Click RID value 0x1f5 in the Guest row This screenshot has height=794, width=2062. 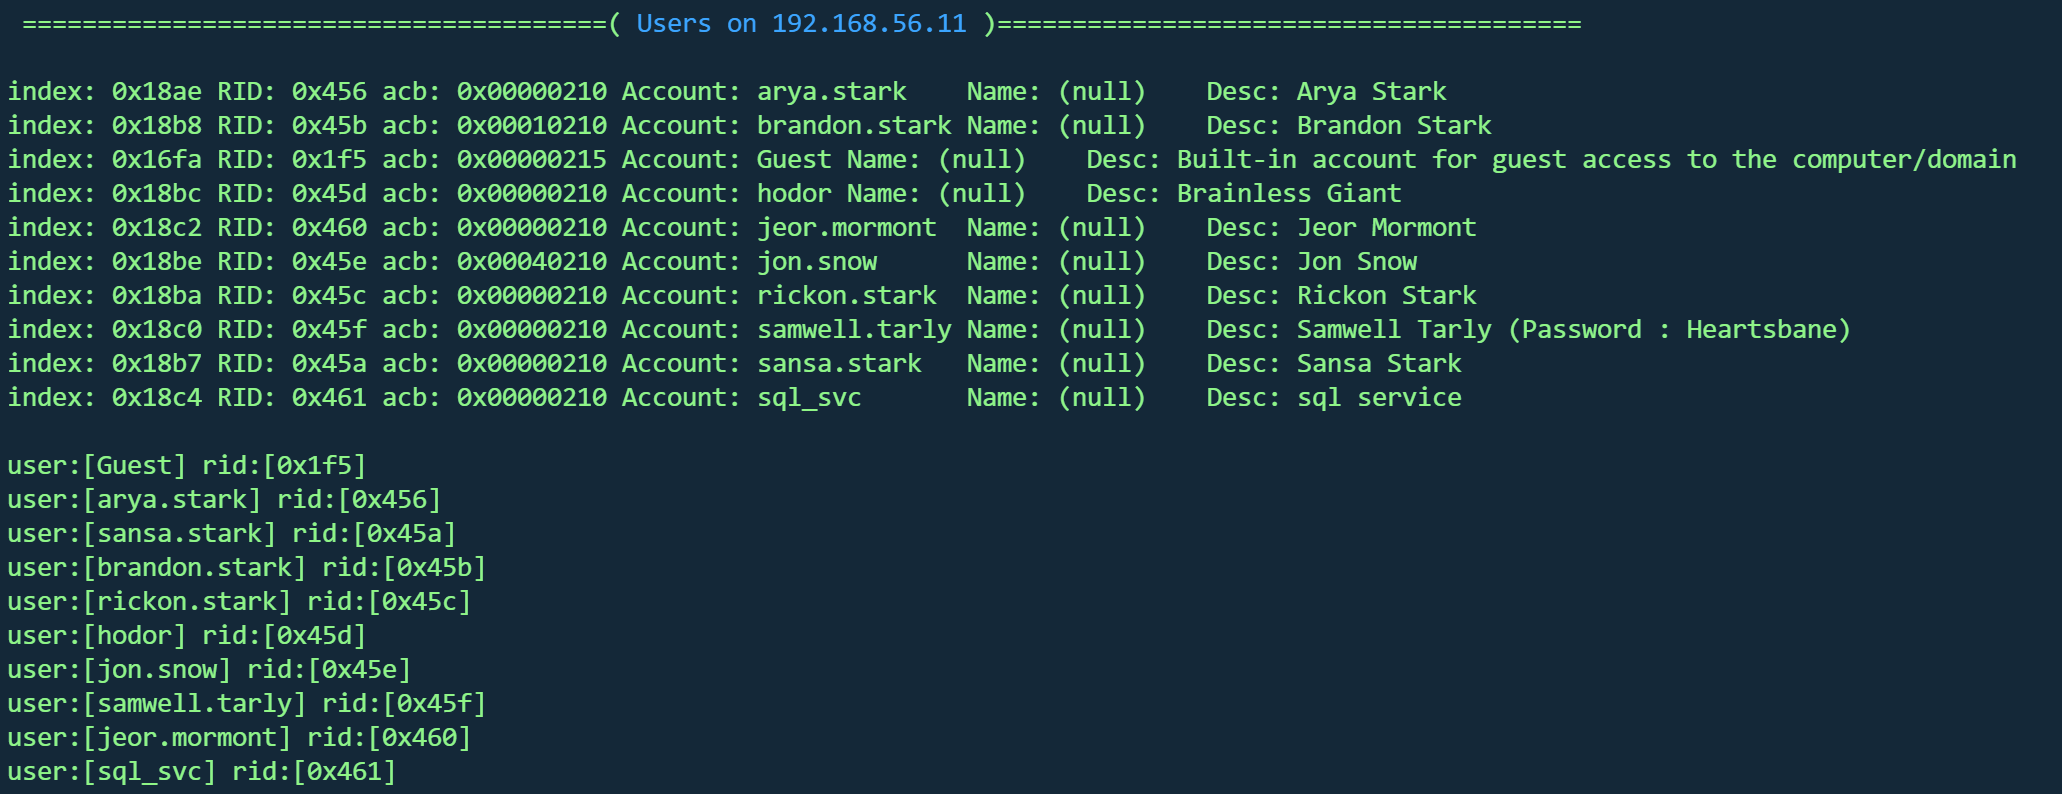[x=329, y=160]
